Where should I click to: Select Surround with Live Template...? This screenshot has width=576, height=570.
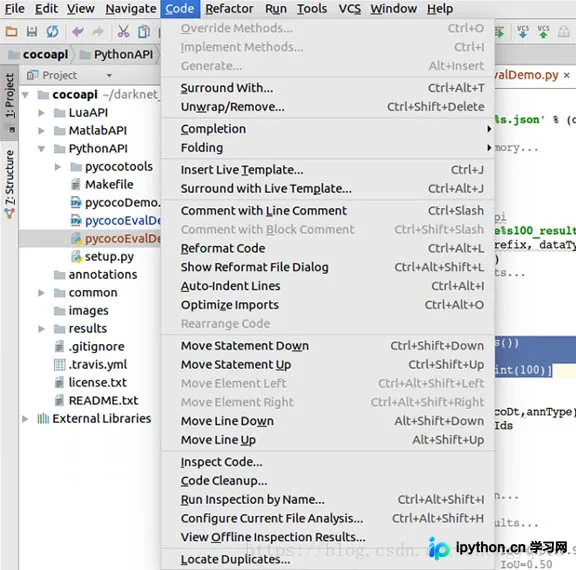[x=327, y=189]
